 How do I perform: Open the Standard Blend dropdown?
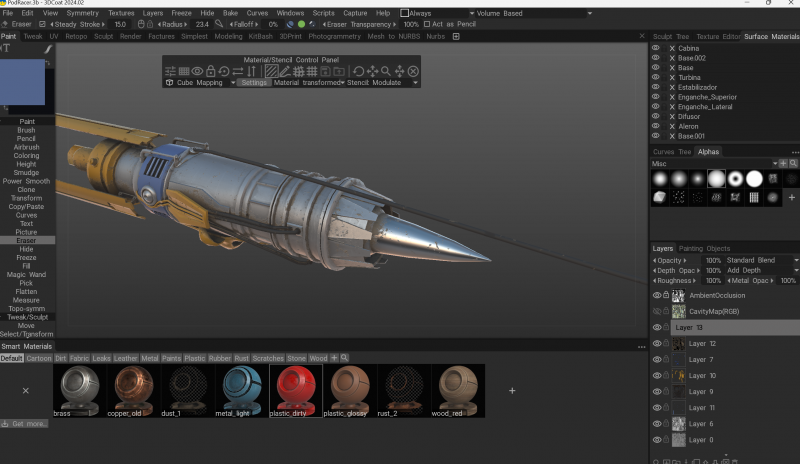pyautogui.click(x=762, y=260)
